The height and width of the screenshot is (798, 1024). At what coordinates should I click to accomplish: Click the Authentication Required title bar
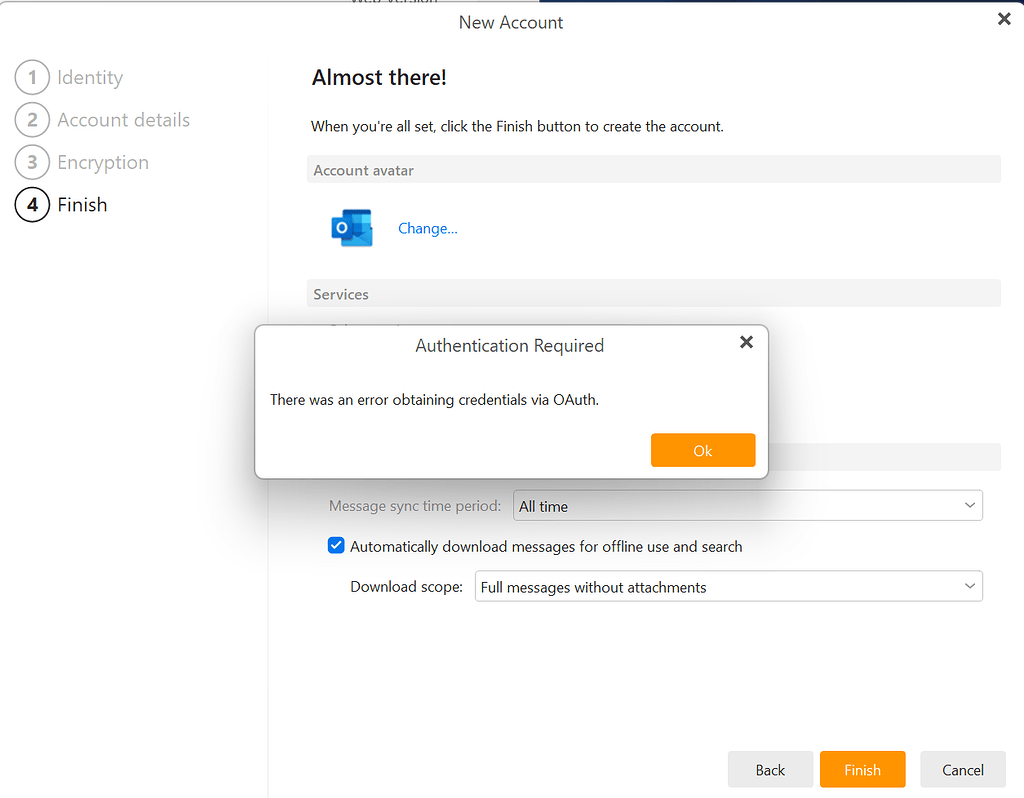[509, 346]
